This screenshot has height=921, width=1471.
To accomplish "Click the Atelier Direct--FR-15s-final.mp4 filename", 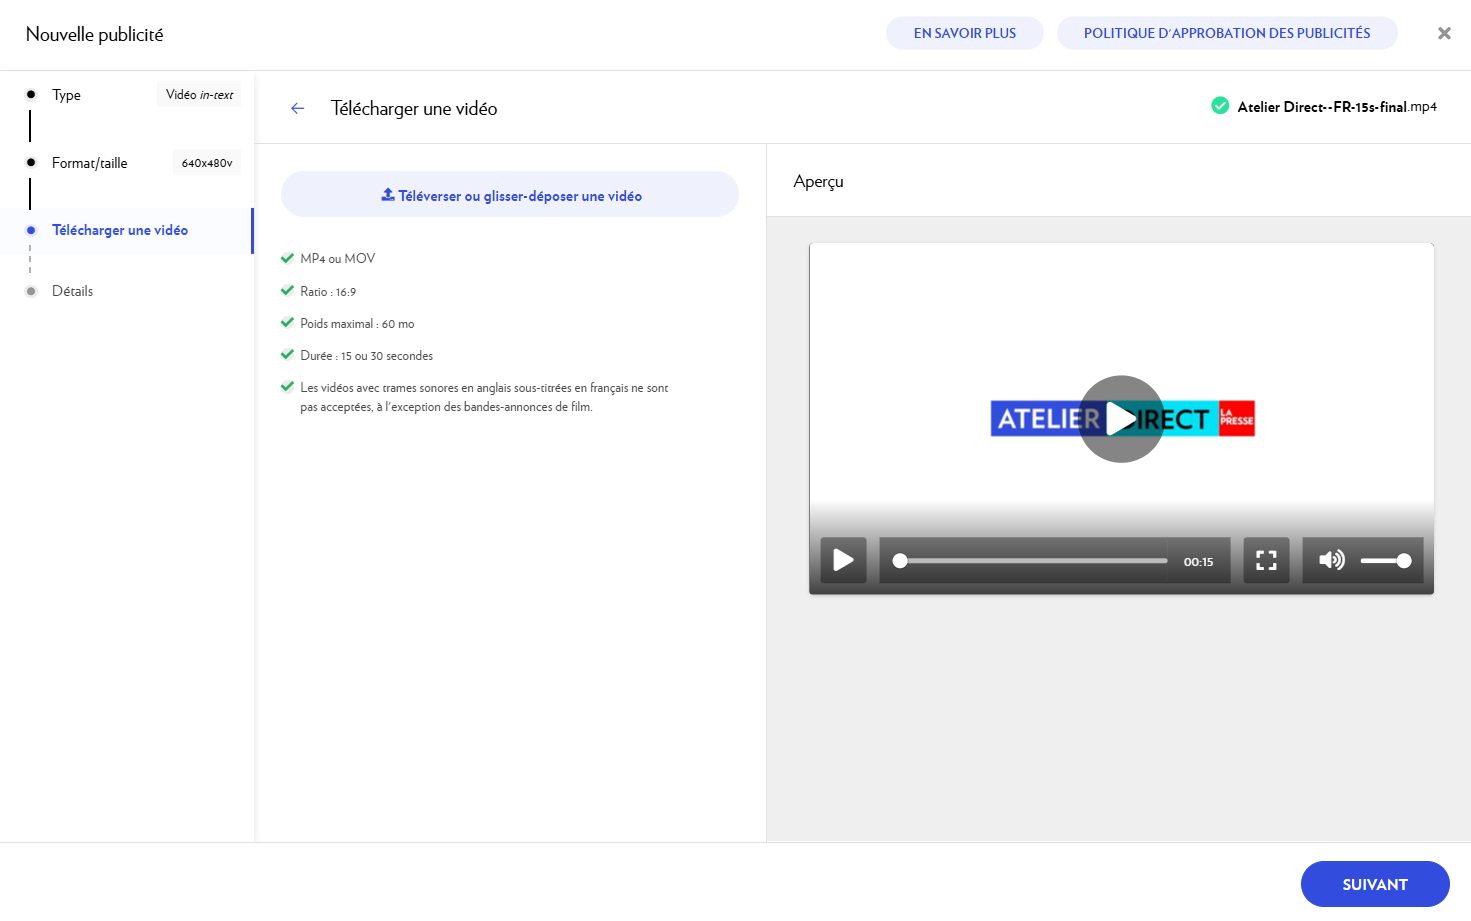I will (x=1336, y=107).
